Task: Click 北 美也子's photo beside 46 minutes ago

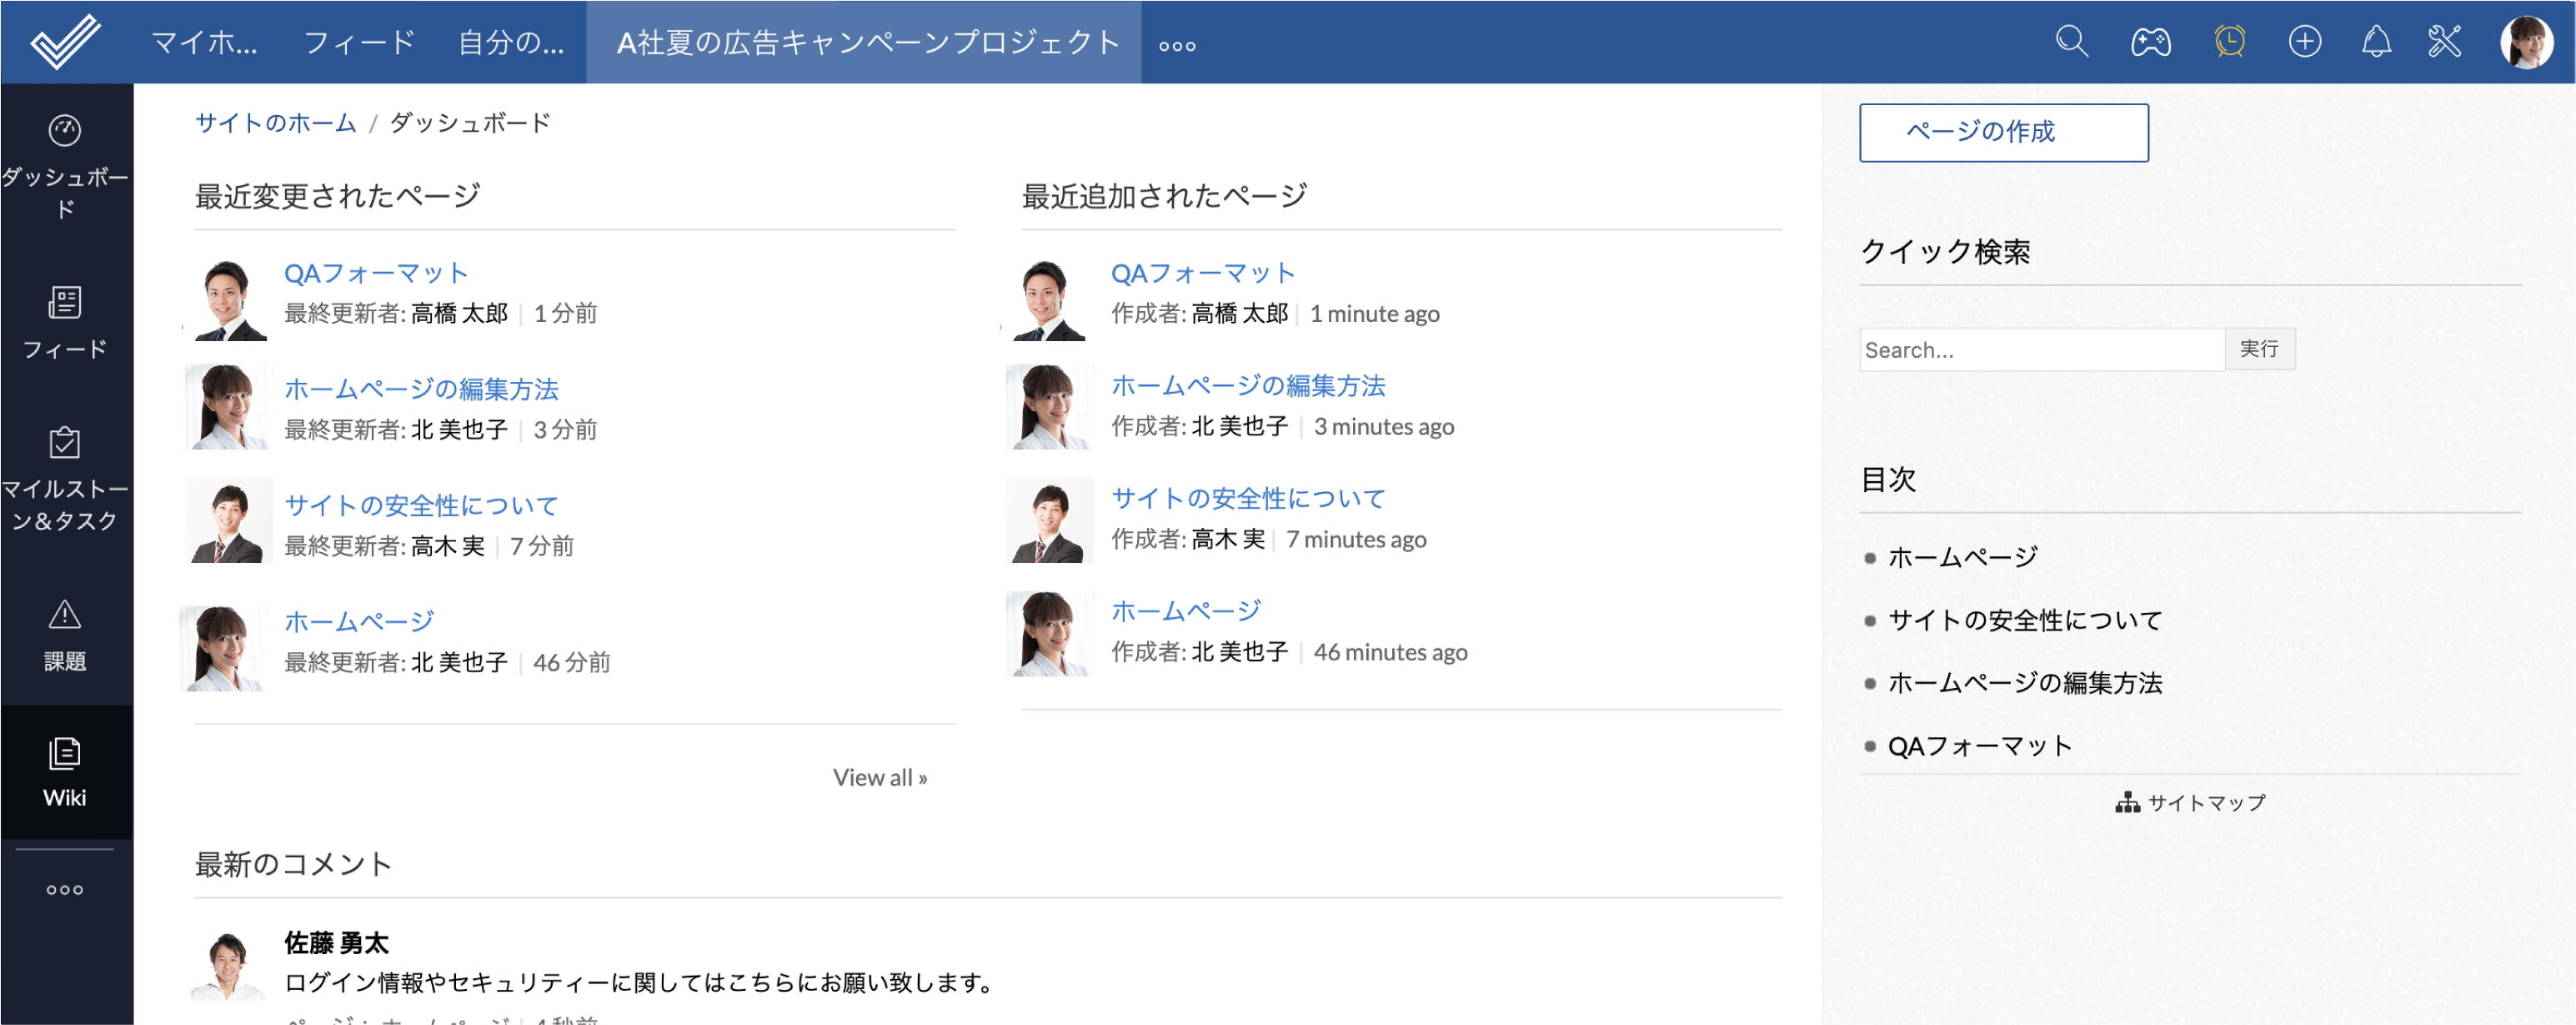Action: [x=1049, y=634]
